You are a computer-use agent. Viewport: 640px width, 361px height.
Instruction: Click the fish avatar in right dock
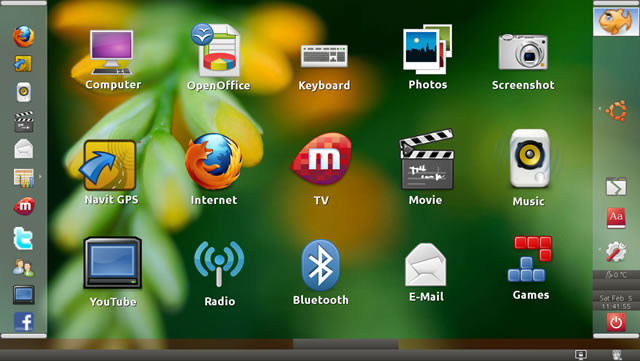click(616, 21)
